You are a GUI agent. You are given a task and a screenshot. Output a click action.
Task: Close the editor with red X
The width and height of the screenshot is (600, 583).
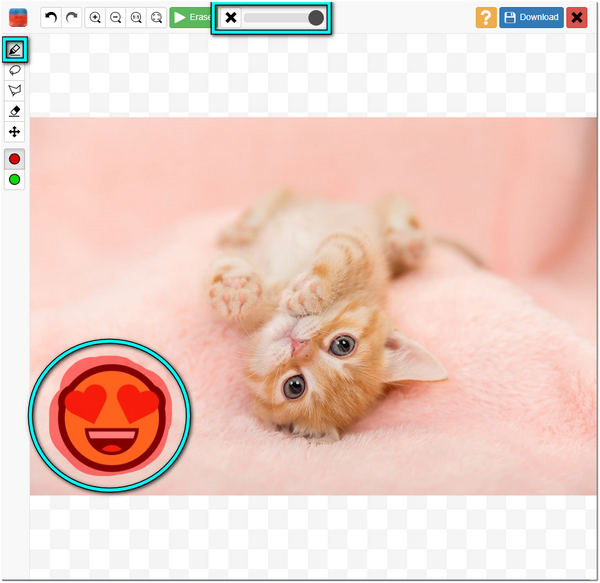pos(577,18)
